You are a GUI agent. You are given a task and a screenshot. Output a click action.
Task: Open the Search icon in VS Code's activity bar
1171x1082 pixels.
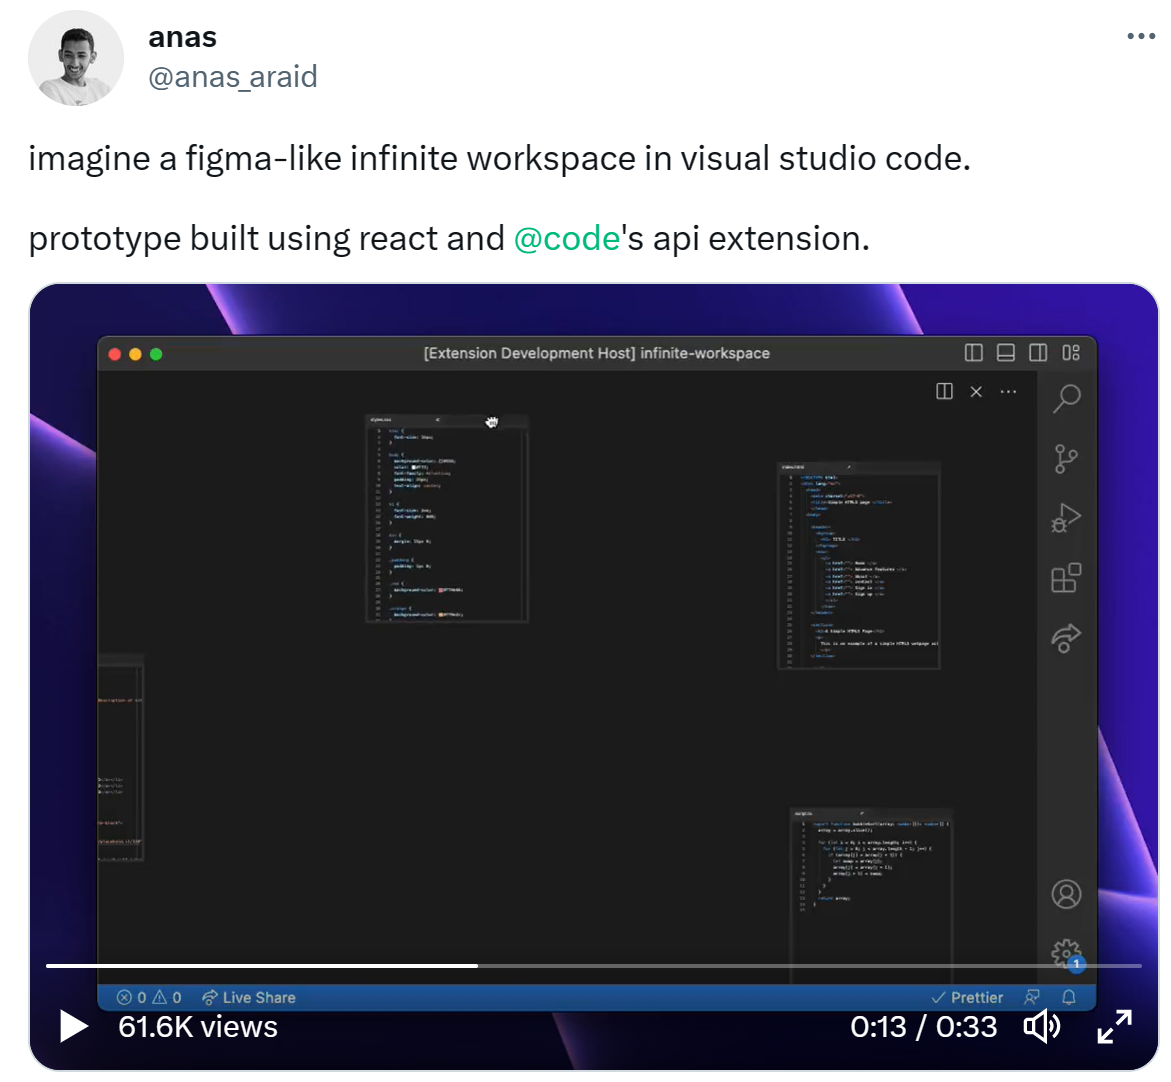tap(1066, 398)
